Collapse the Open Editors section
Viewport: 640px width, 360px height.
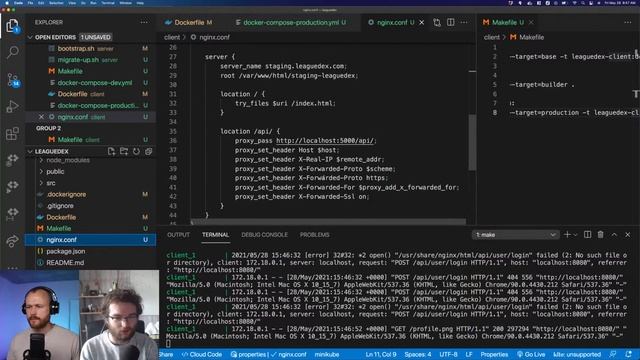pos(30,37)
